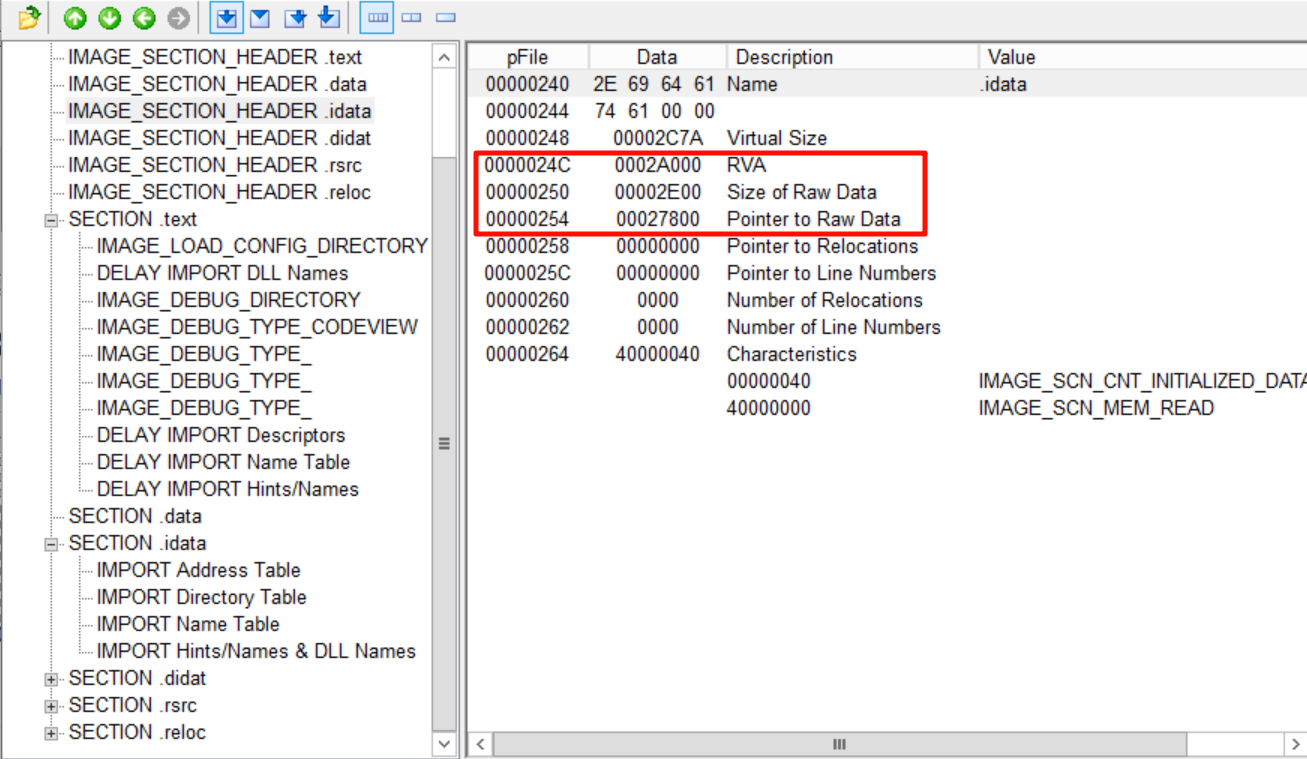Click the rightmost blue down-arrow view icon
Viewport: 1307px width, 759px height.
328,17
